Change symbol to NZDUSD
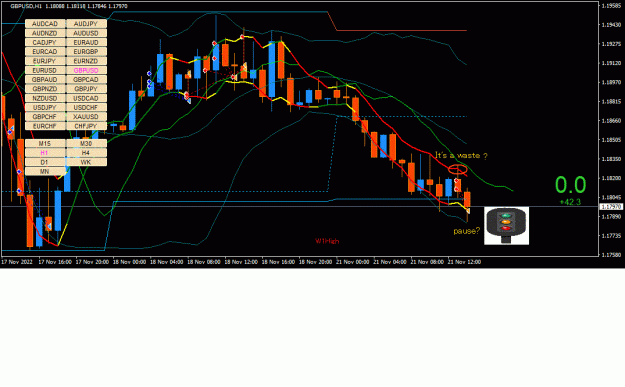Screen dimensions: 625x387 [45, 98]
